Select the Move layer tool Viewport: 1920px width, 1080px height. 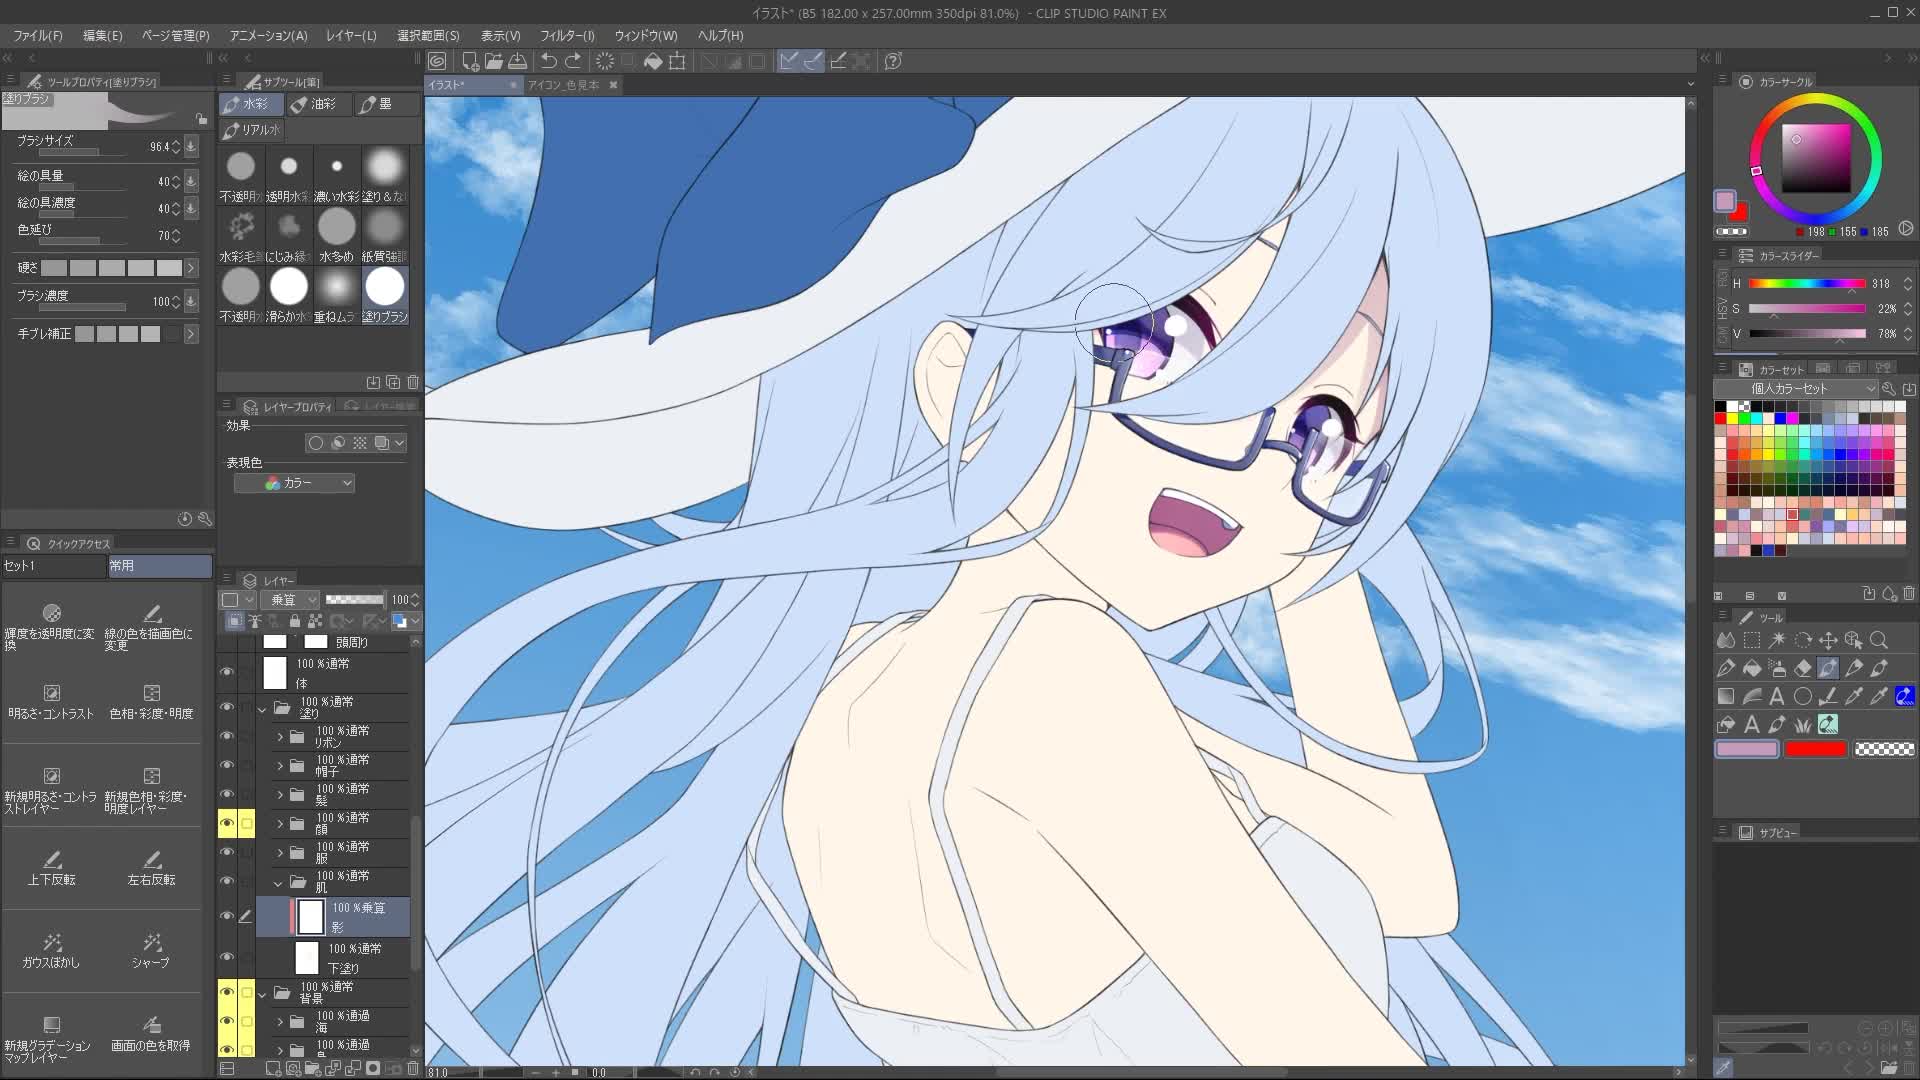1828,640
